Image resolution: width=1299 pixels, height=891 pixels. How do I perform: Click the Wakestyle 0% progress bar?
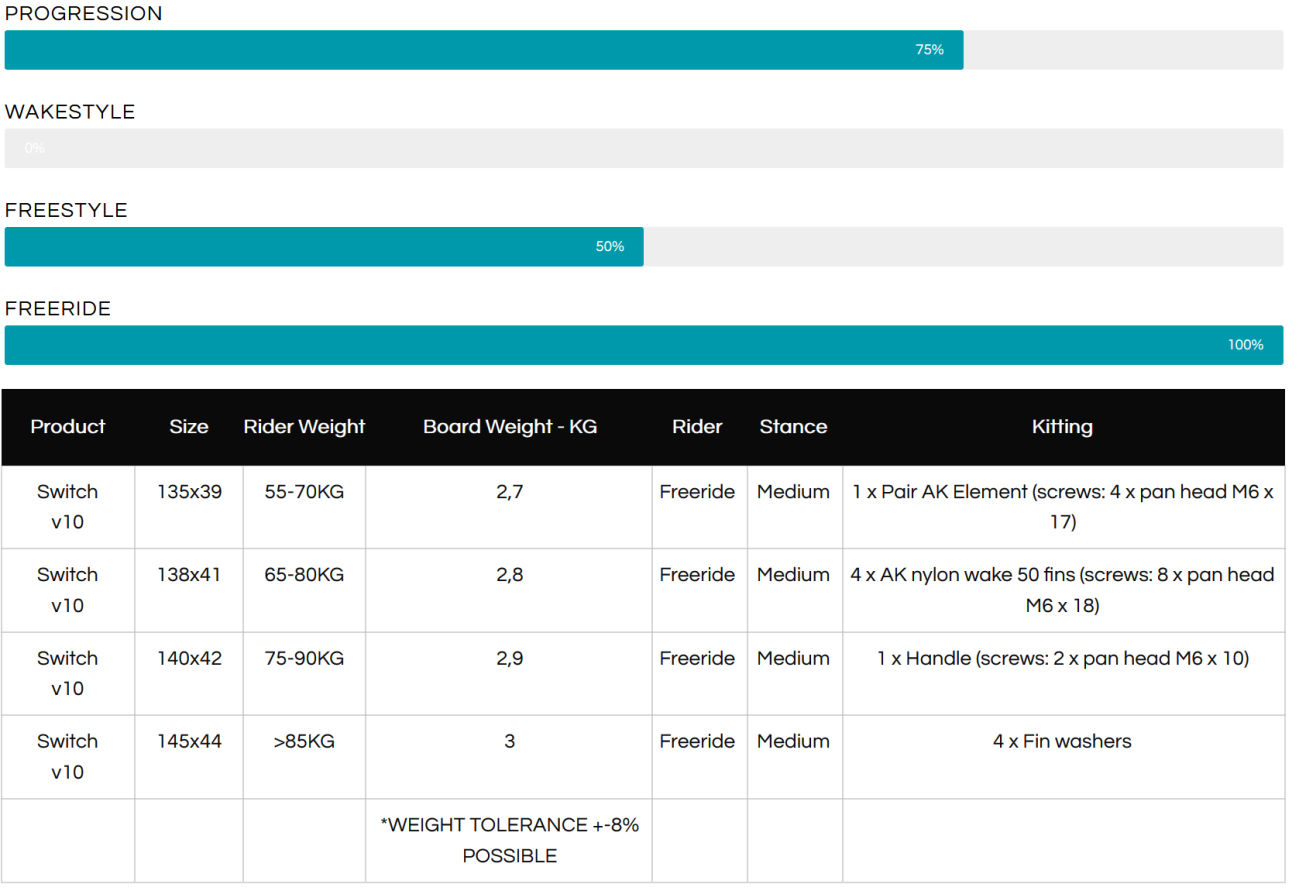click(643, 148)
